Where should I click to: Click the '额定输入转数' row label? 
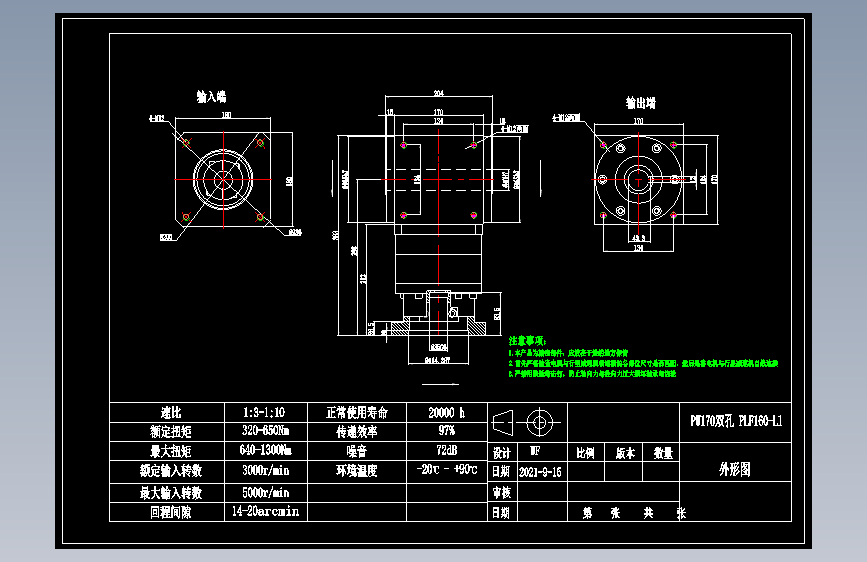tap(171, 471)
